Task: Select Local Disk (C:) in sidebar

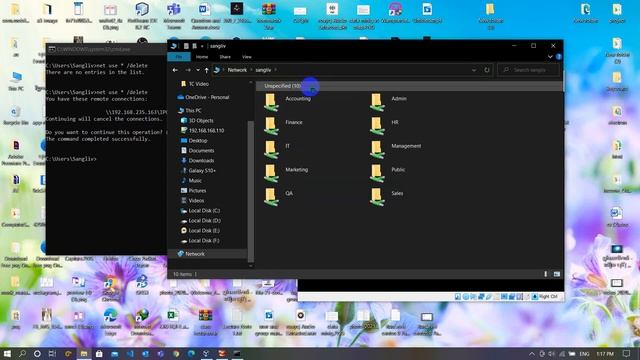Action: tap(200, 211)
